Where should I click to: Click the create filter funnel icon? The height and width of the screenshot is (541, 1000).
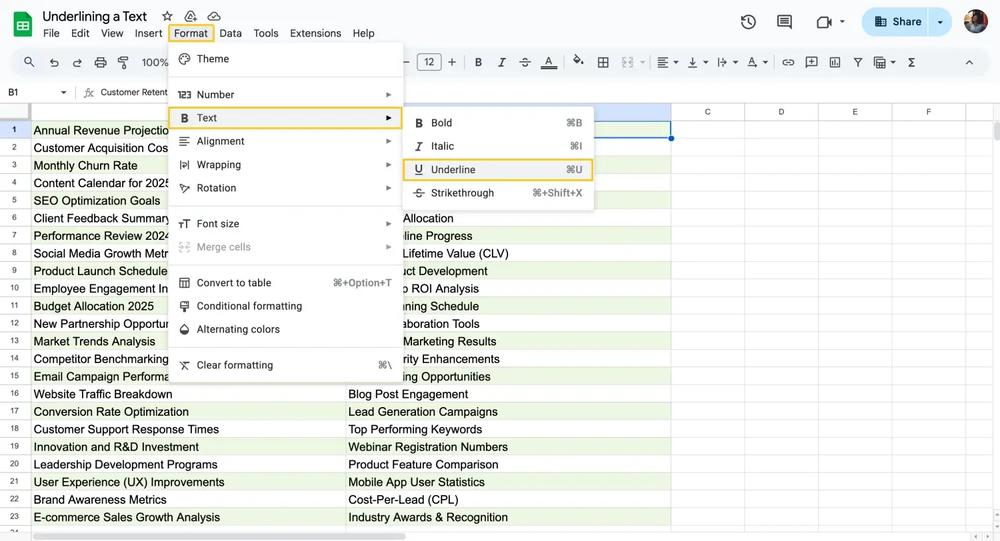(x=857, y=62)
